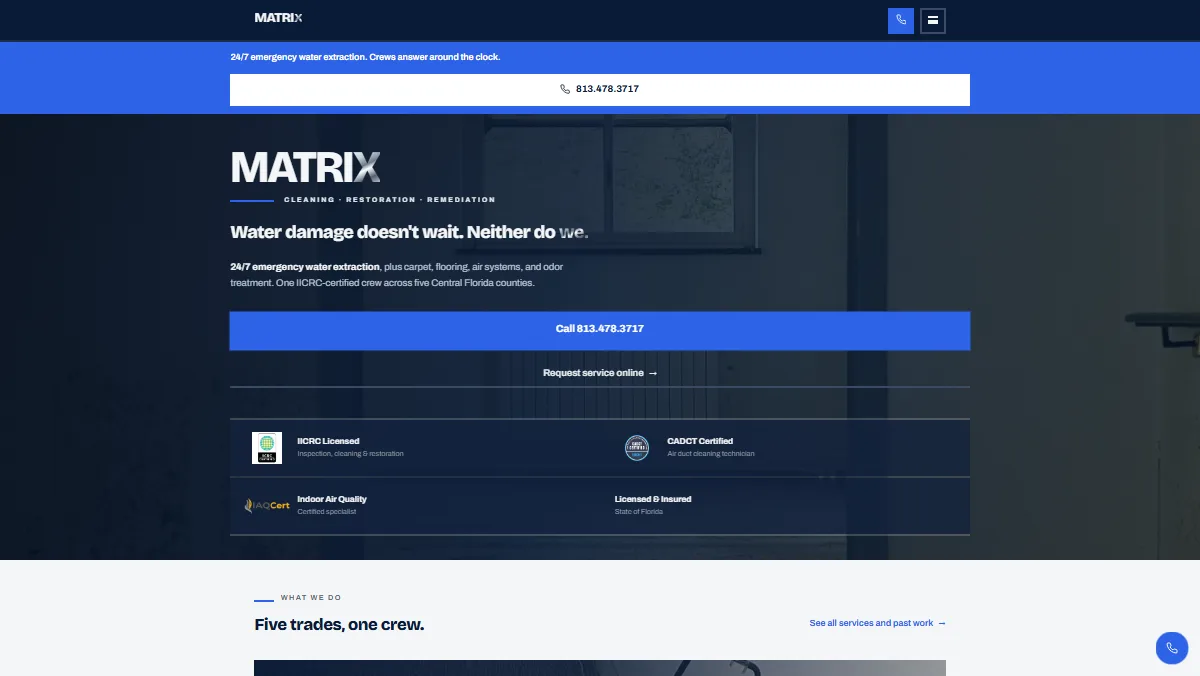The image size is (1200, 676).
Task: Call 813.478.3717 from the white banner button
Action: (x=600, y=89)
